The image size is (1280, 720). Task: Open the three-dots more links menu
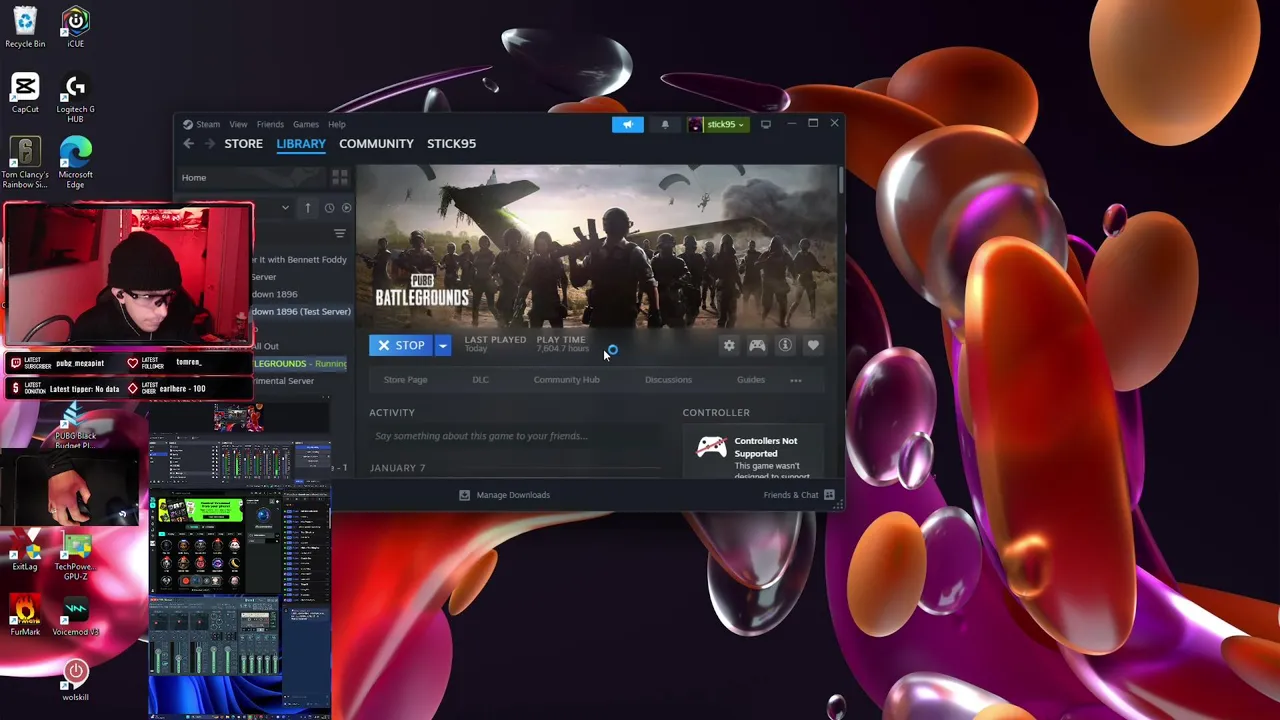click(796, 380)
